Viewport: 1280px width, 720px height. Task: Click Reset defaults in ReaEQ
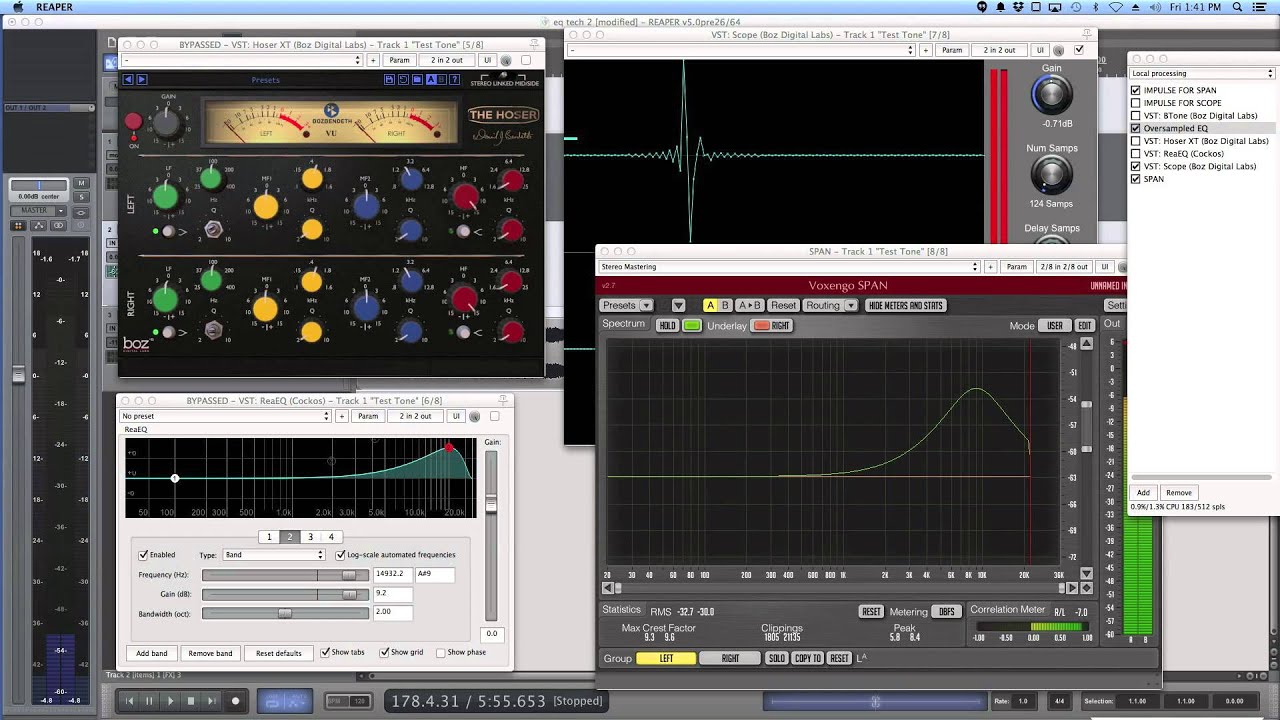point(279,653)
